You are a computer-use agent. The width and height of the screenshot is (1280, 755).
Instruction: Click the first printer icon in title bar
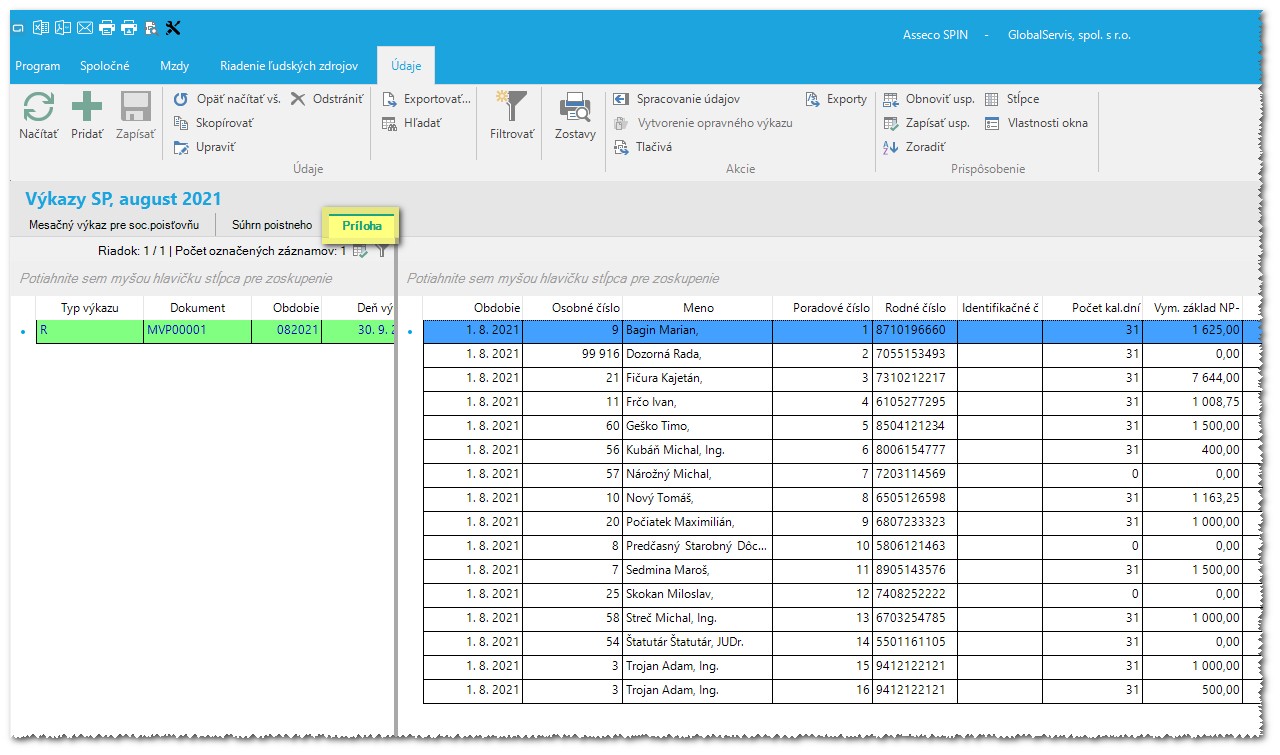[x=107, y=28]
